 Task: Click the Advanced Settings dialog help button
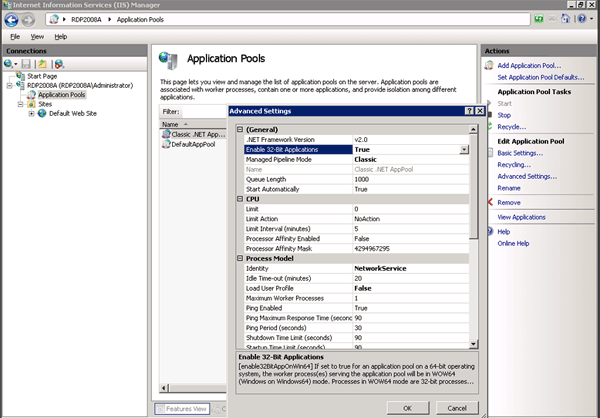tap(469, 111)
